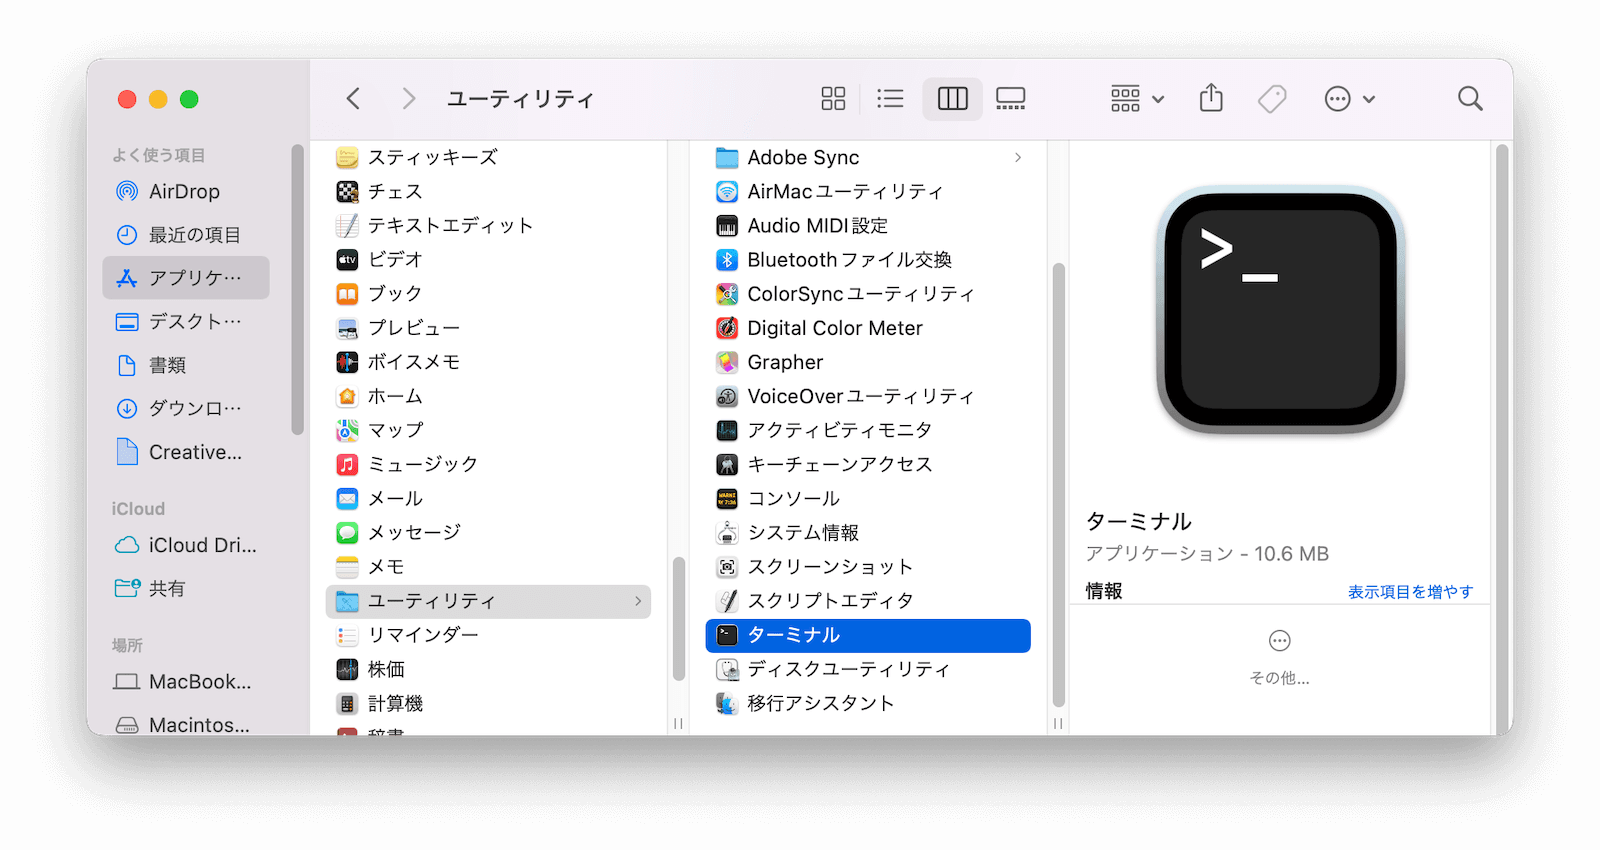This screenshot has height=850, width=1600.
Task: Select アプリケ… in the sidebar
Action: click(x=186, y=278)
